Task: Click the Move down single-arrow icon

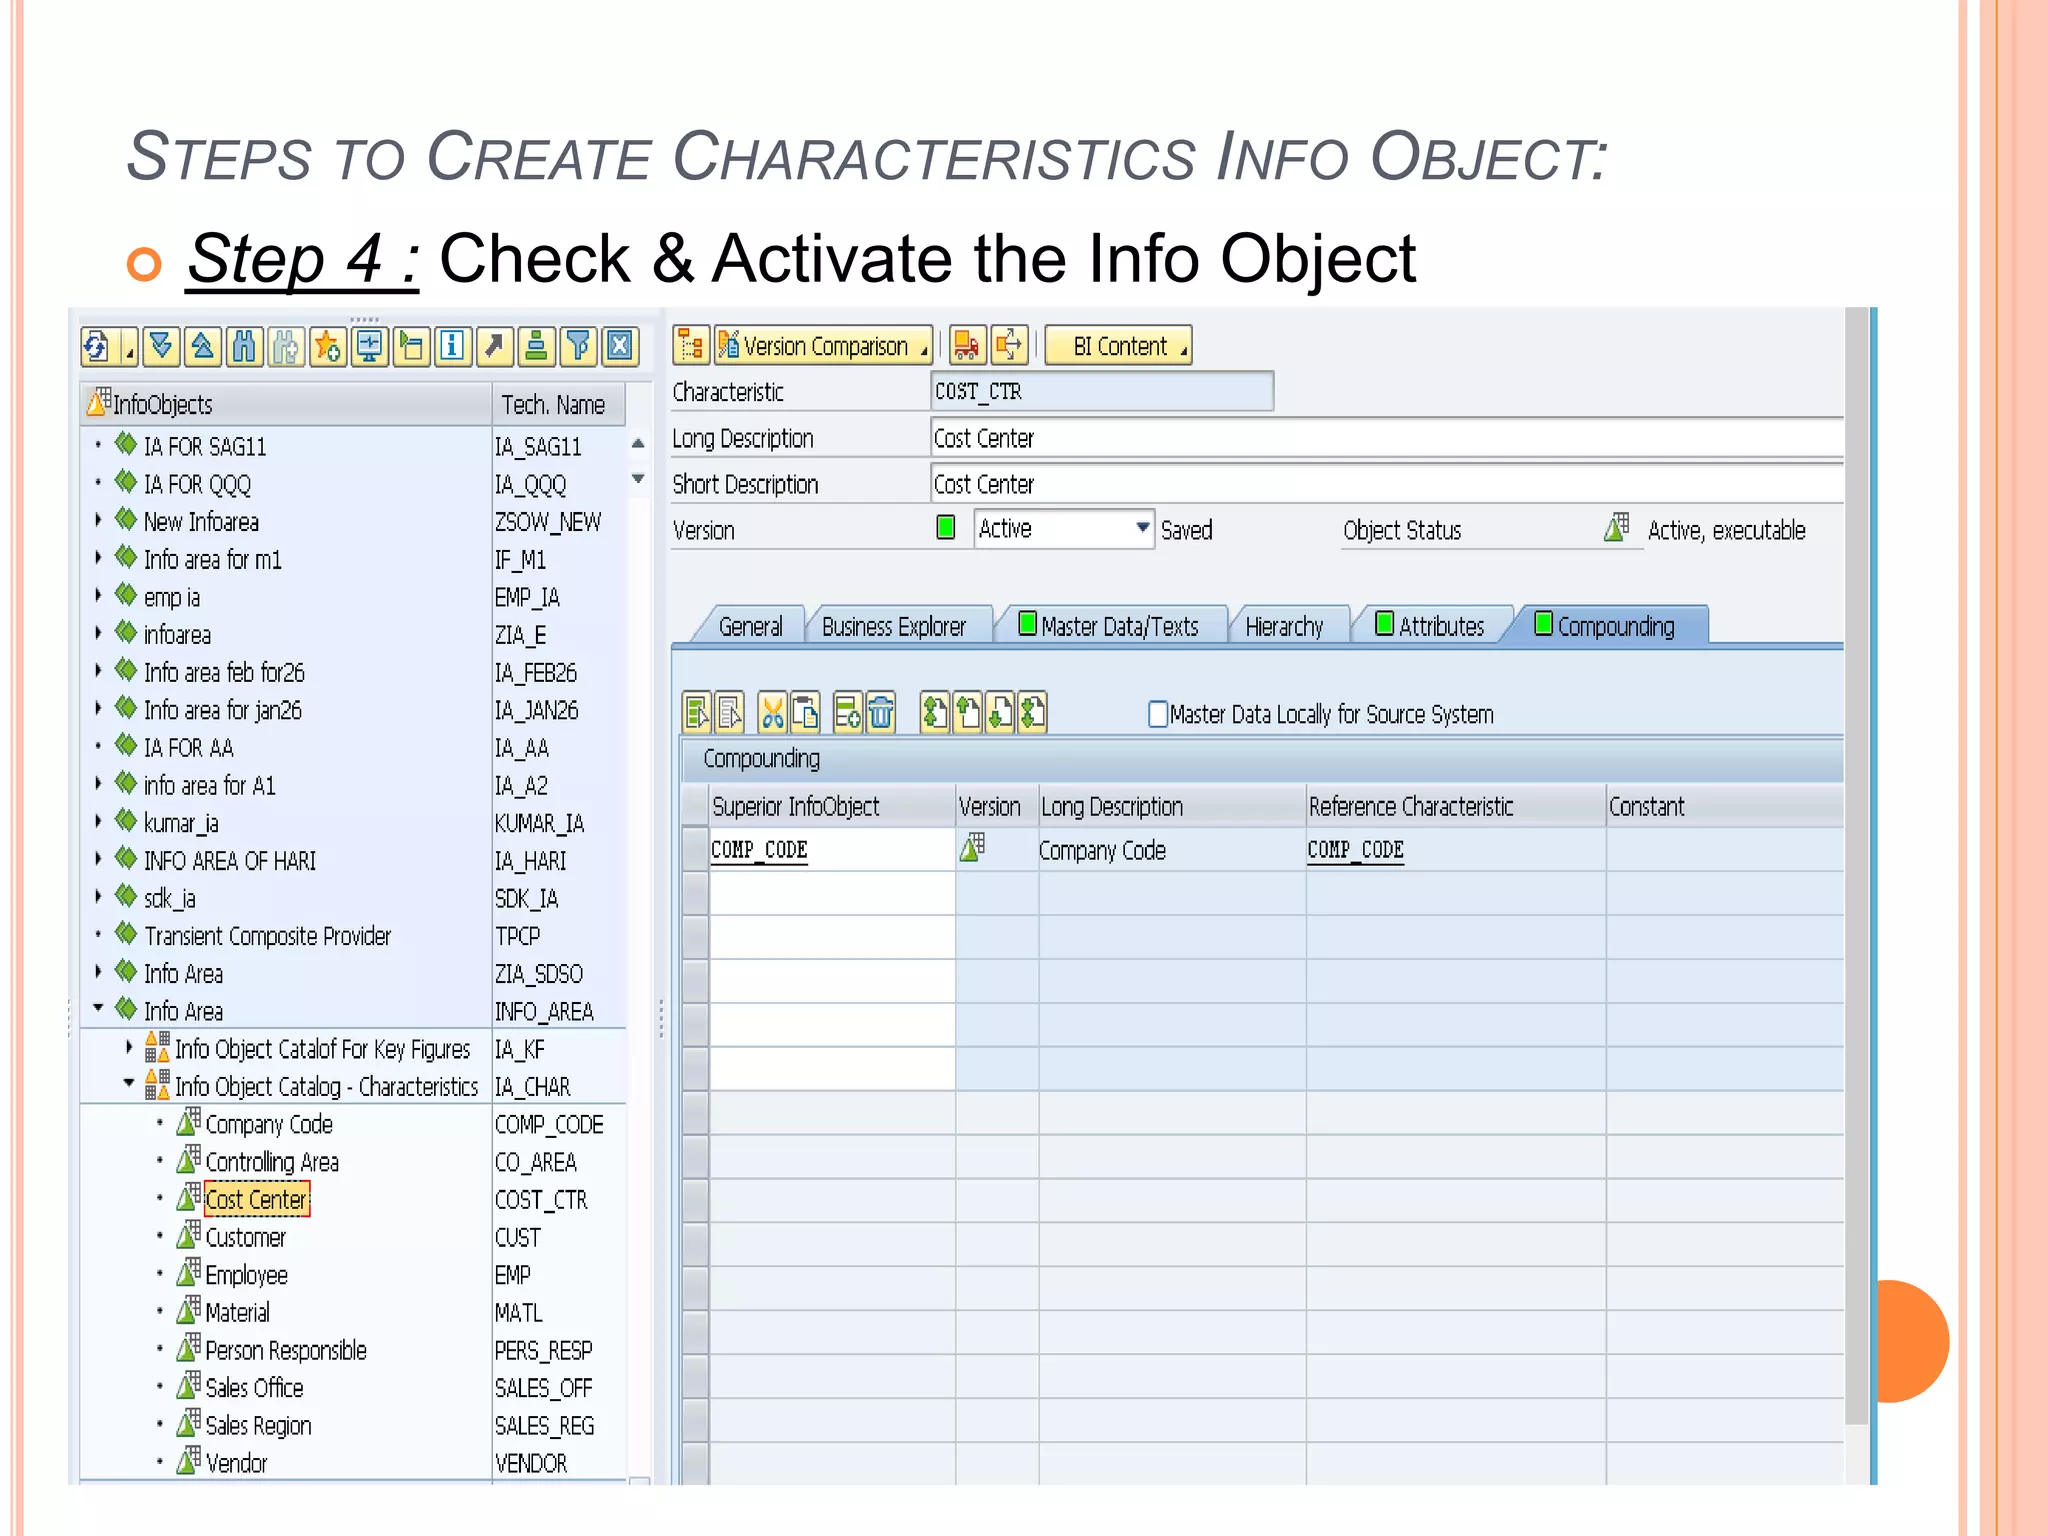Action: pyautogui.click(x=1000, y=713)
